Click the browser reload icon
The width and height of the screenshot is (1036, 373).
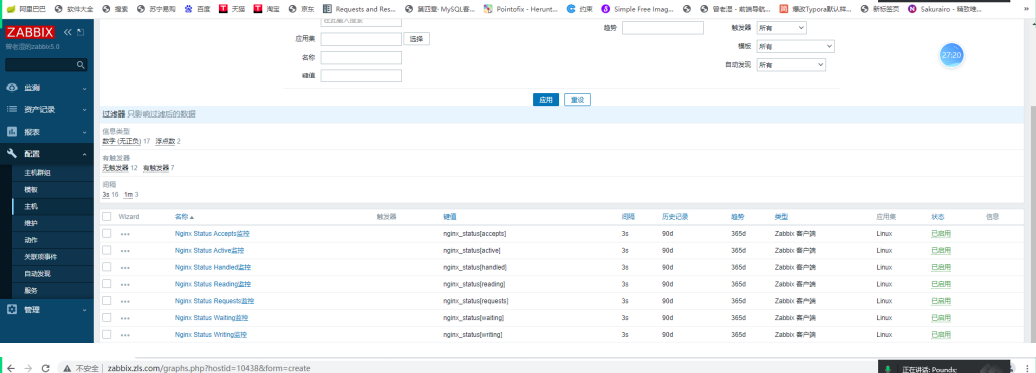(x=46, y=368)
